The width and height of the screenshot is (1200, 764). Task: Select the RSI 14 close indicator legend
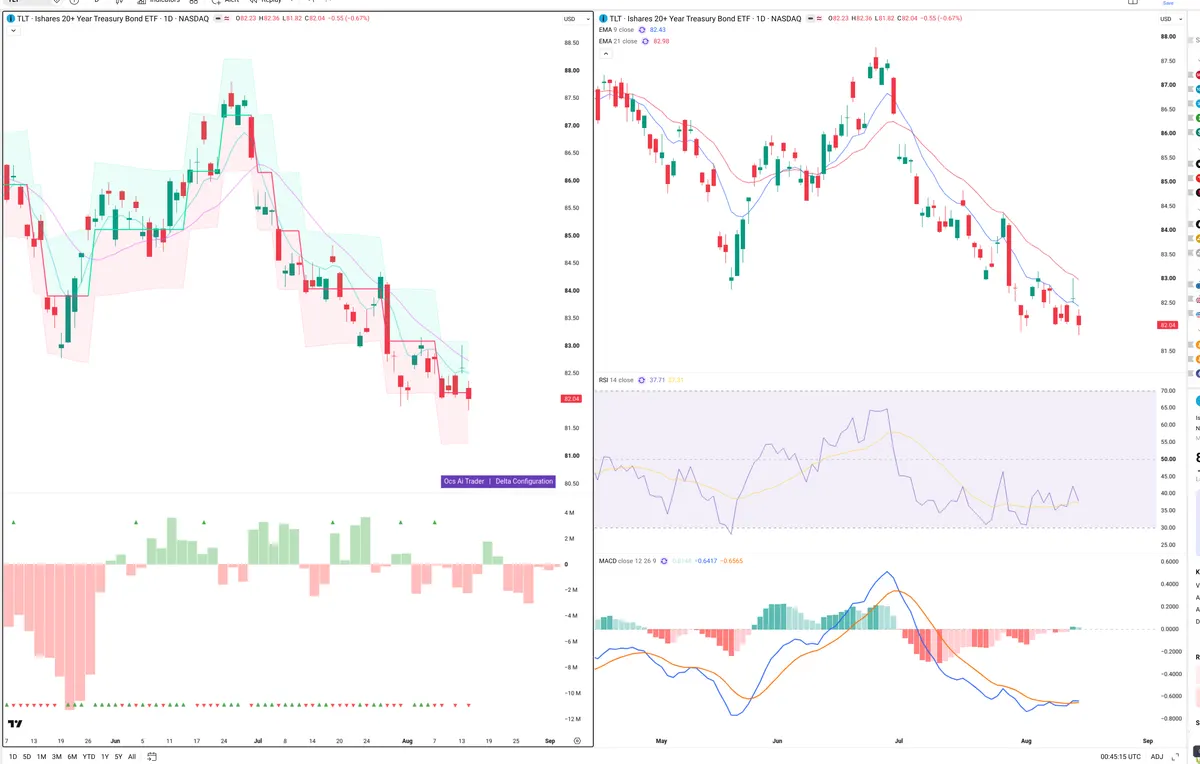[x=616, y=380]
